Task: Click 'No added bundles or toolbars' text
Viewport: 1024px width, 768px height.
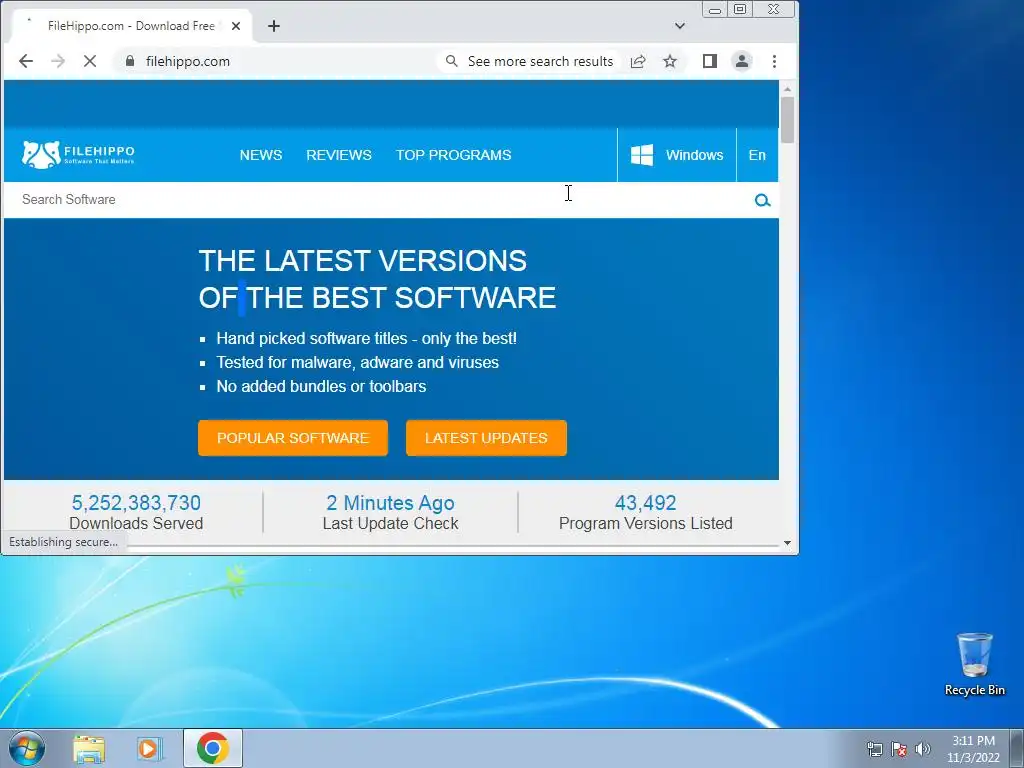Action: tap(321, 387)
